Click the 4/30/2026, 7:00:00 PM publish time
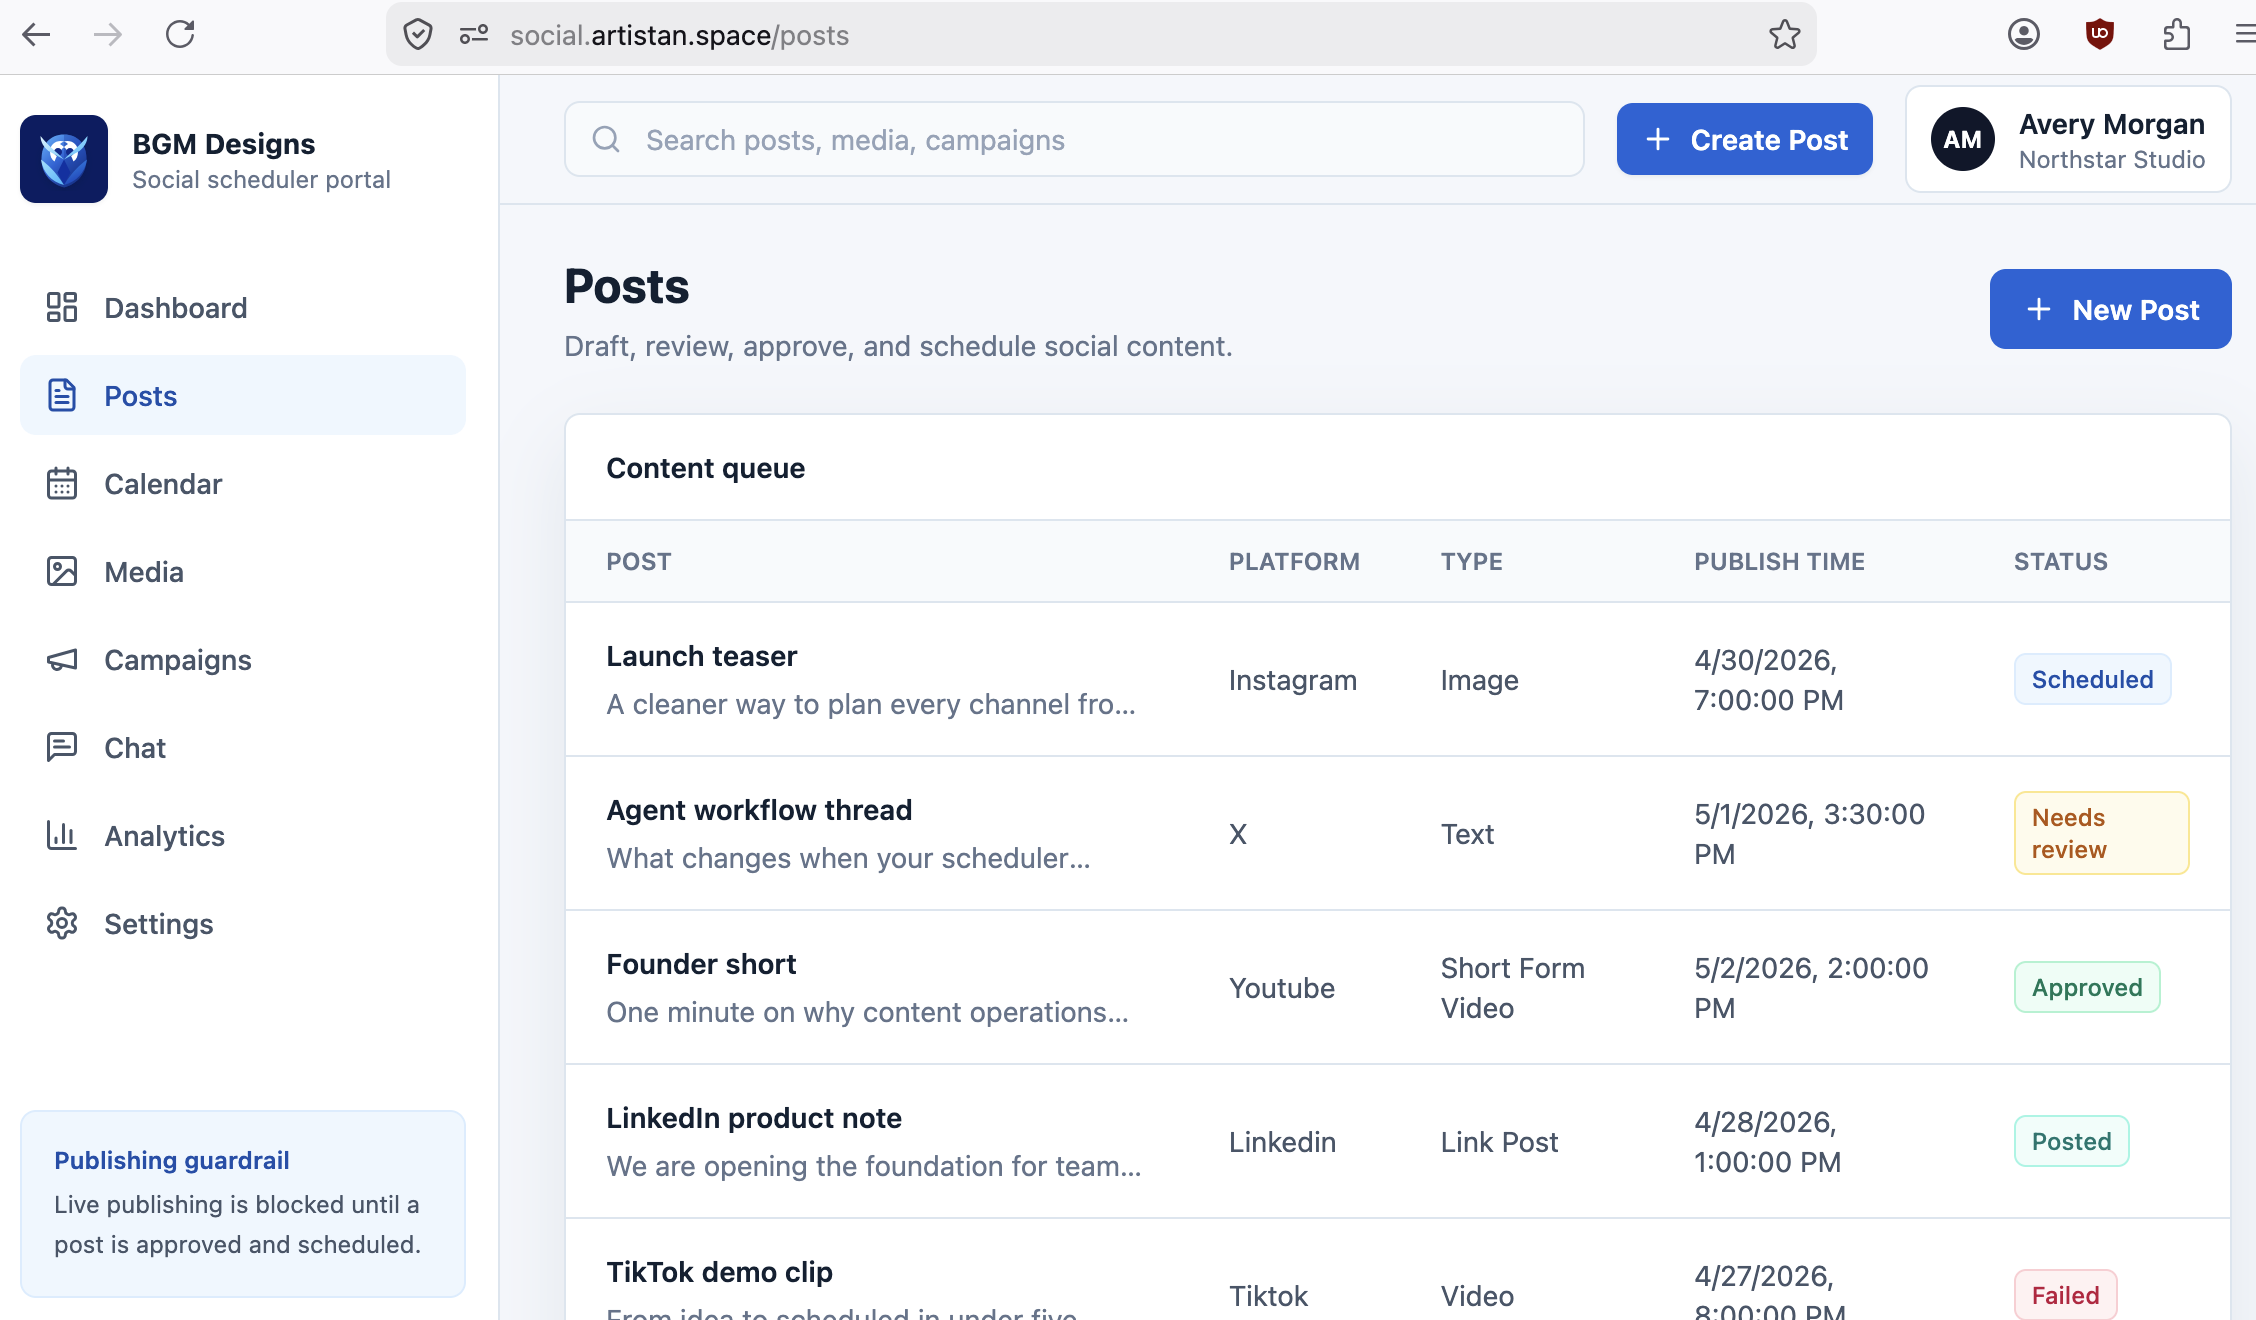The image size is (2256, 1320). (x=1768, y=680)
